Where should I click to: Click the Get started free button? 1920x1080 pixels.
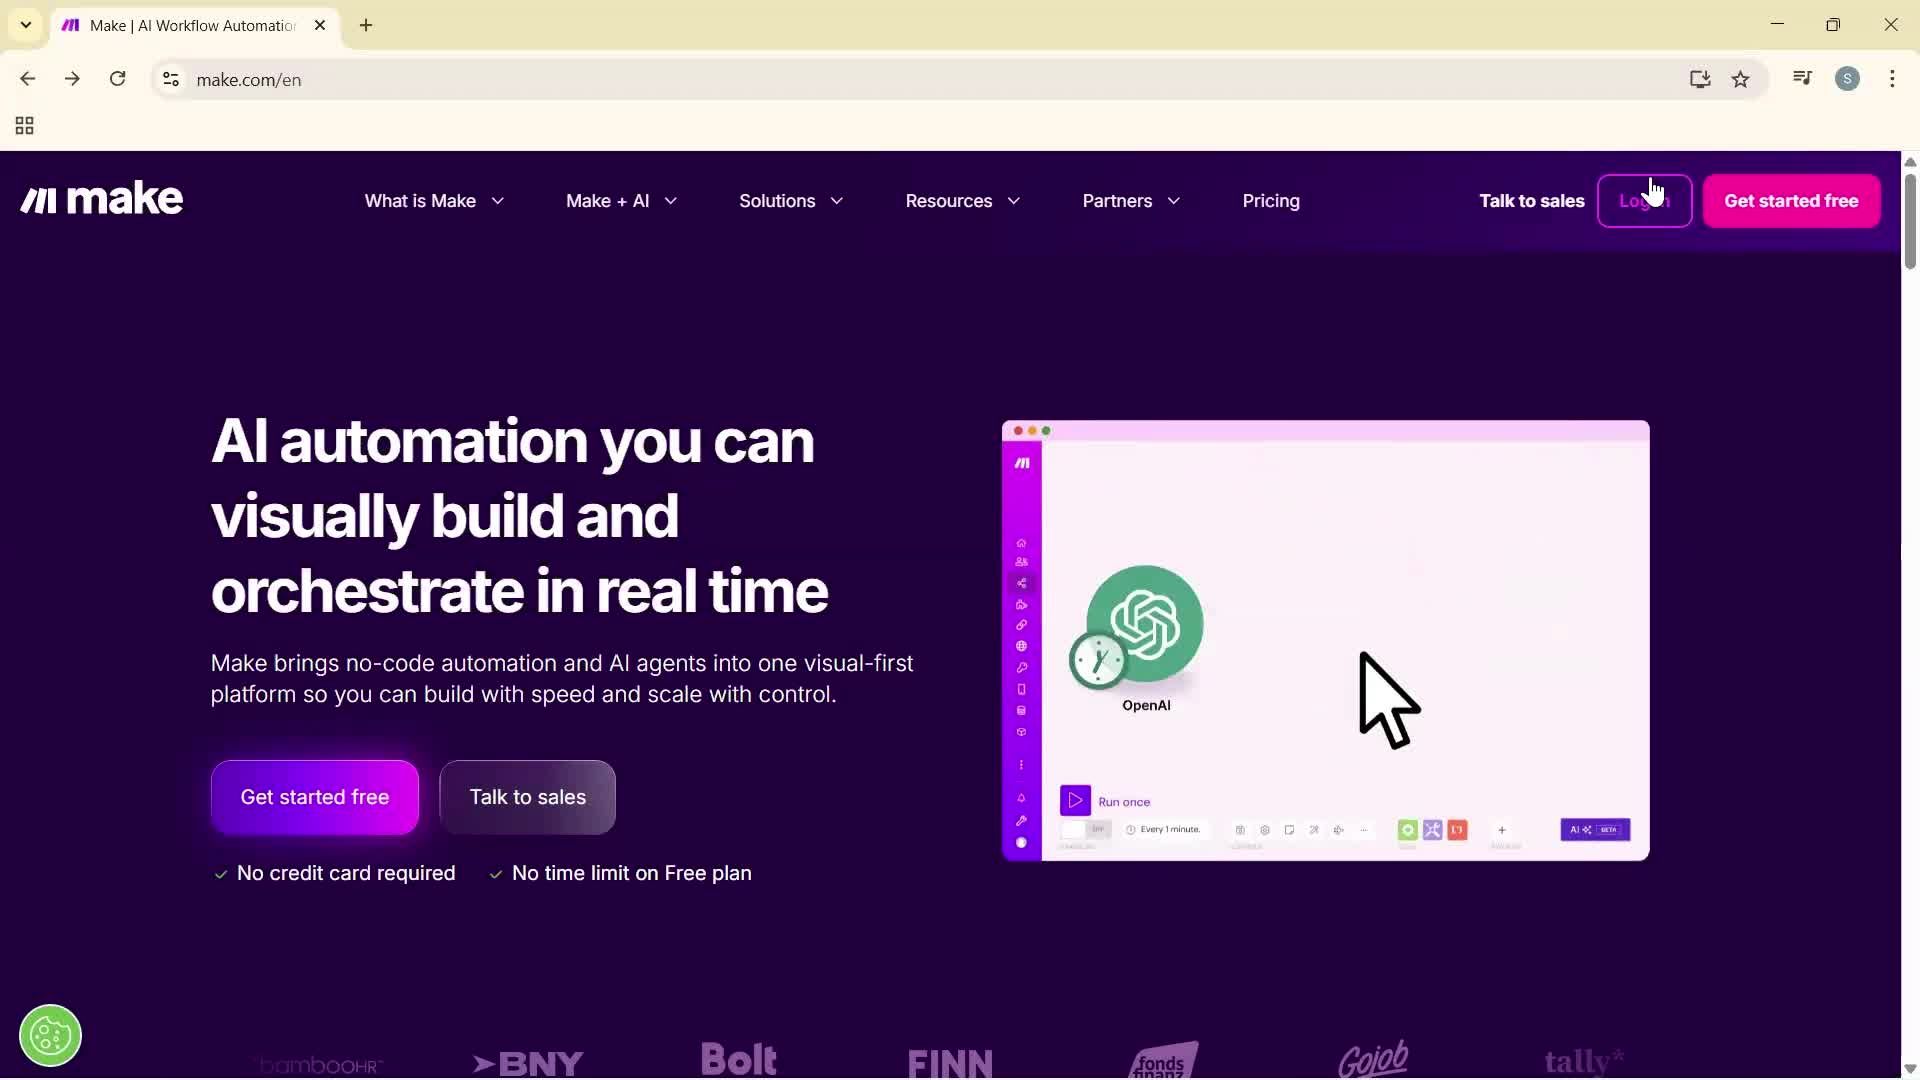point(315,797)
